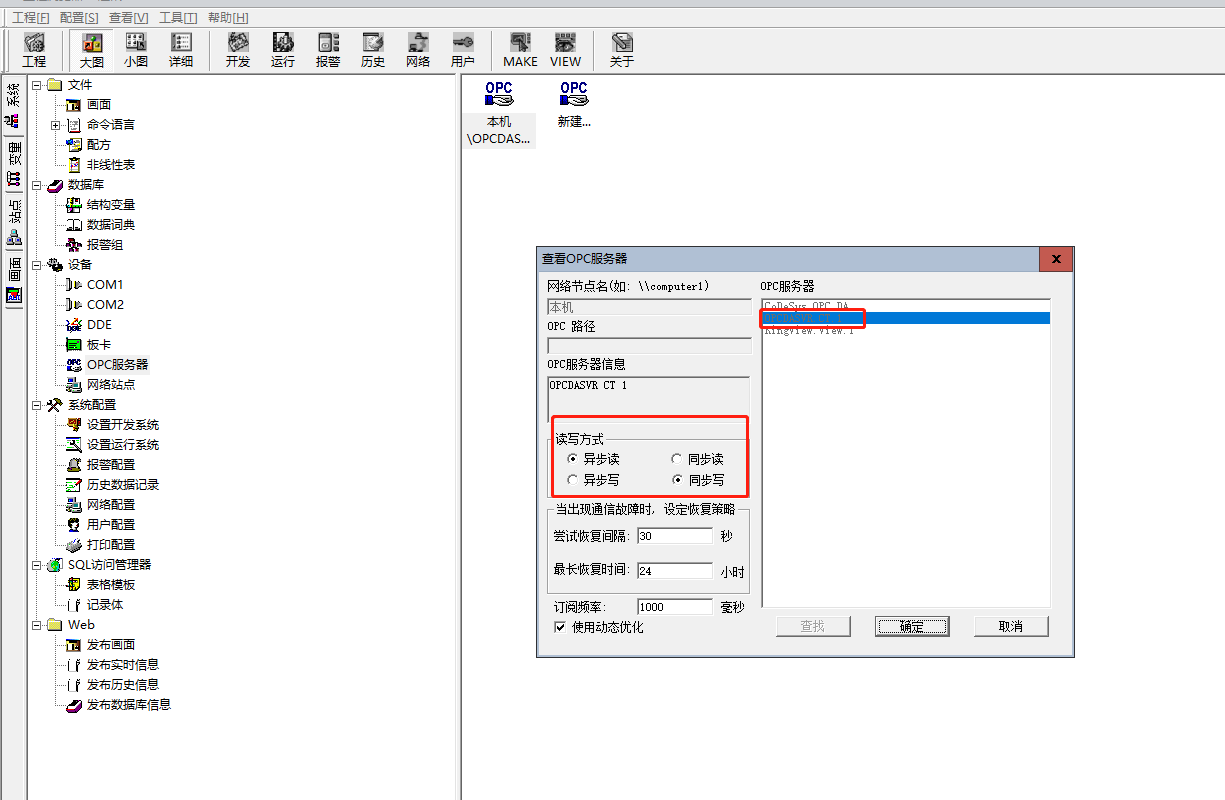Viewport: 1225px width, 800px height.
Task: Switch to the 站点 side tab
Action: point(13,222)
